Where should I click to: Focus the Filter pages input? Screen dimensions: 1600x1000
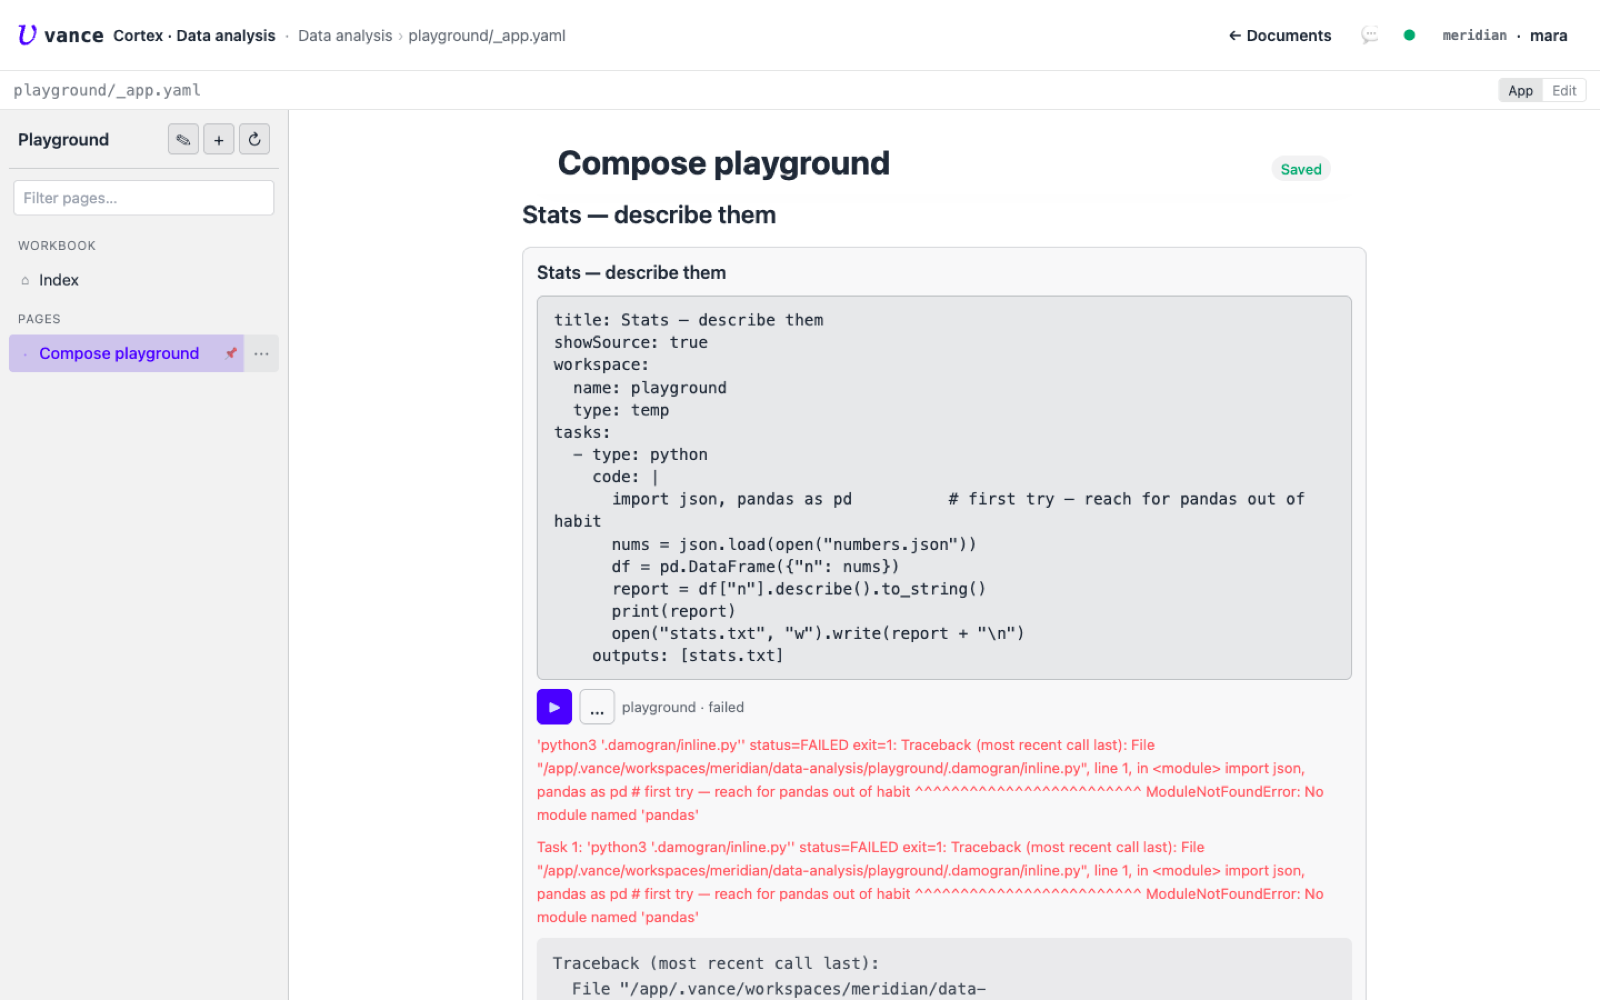pyautogui.click(x=144, y=198)
